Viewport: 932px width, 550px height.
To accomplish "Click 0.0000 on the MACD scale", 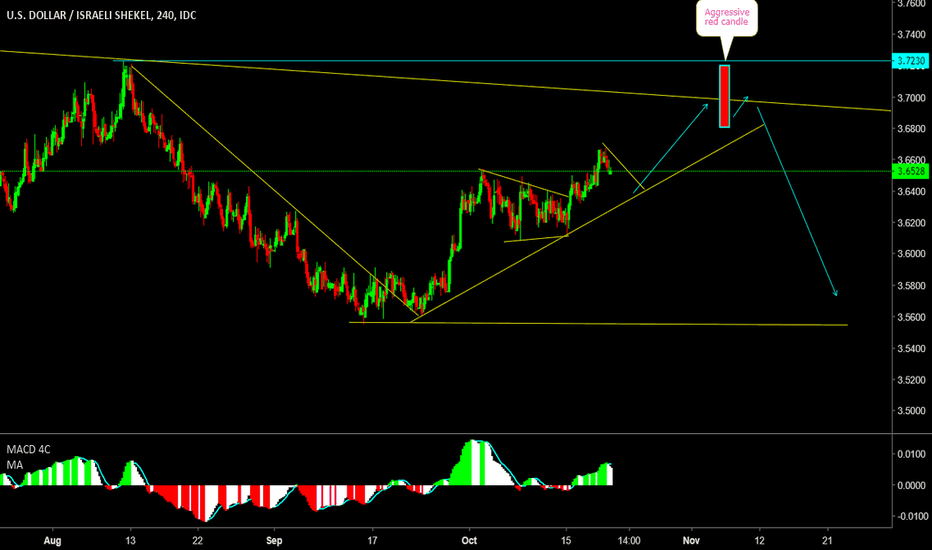I will pyautogui.click(x=911, y=486).
